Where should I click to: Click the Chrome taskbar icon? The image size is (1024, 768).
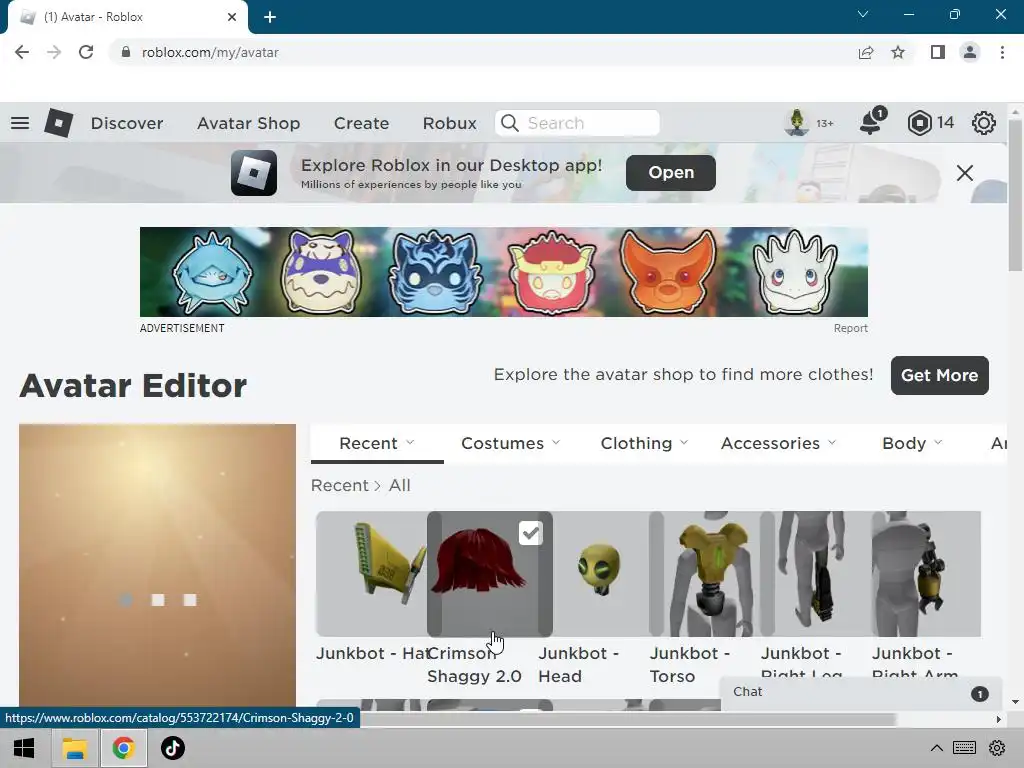click(123, 748)
